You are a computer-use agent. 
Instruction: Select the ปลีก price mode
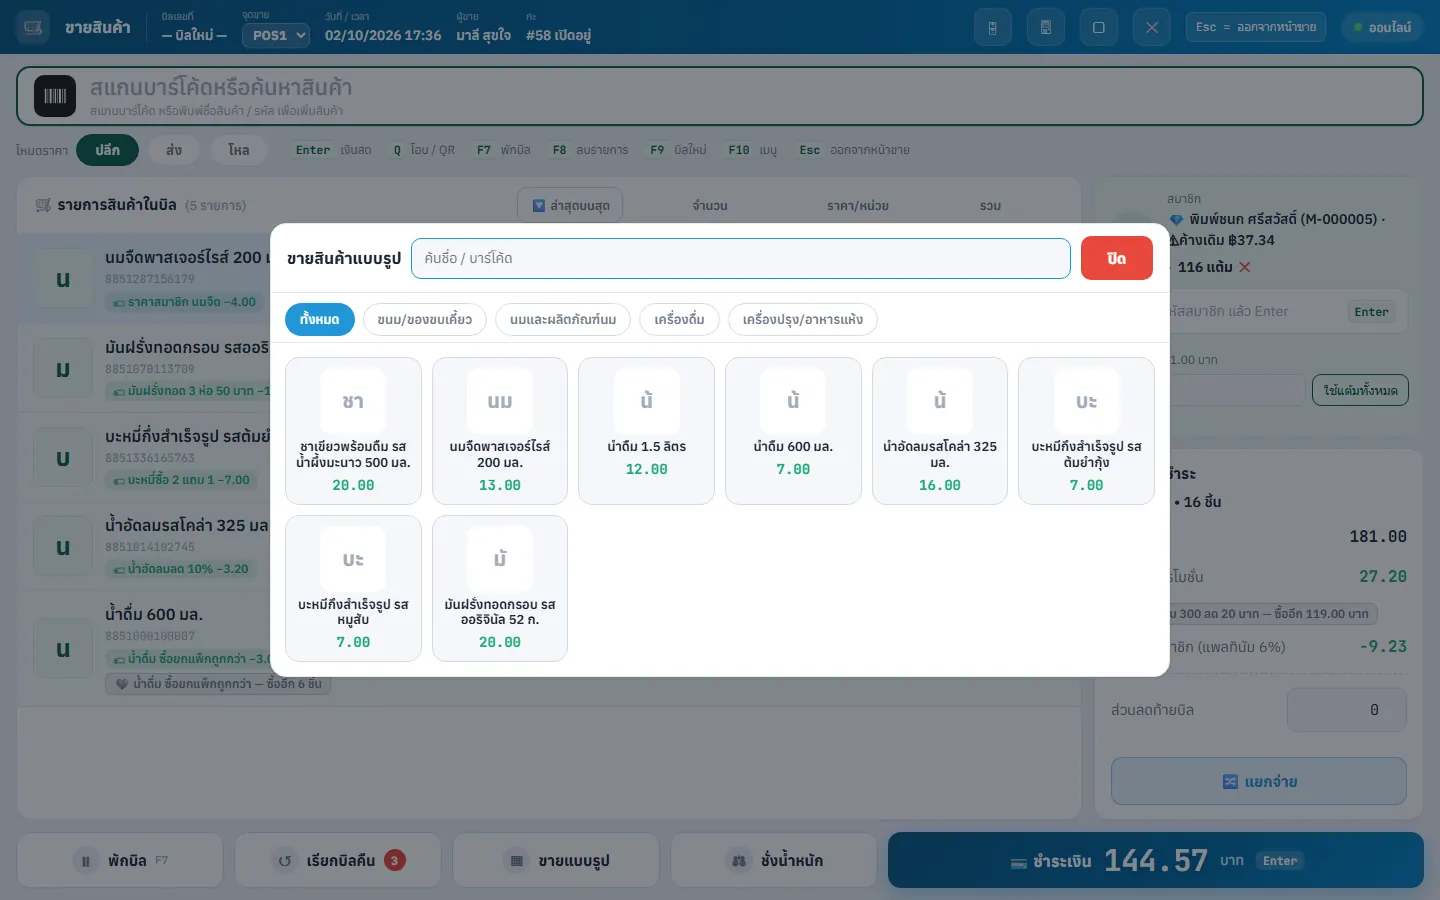click(107, 150)
